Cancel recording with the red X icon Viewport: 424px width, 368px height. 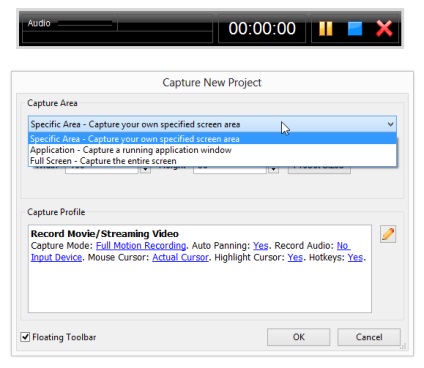(x=384, y=28)
